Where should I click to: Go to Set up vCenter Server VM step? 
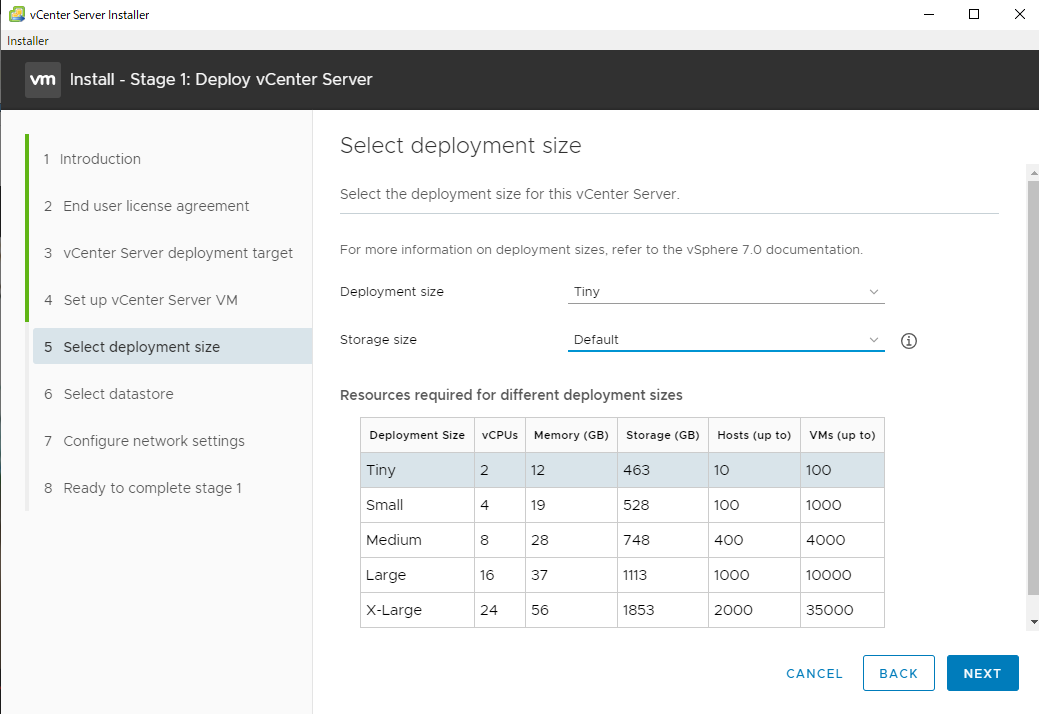[150, 300]
